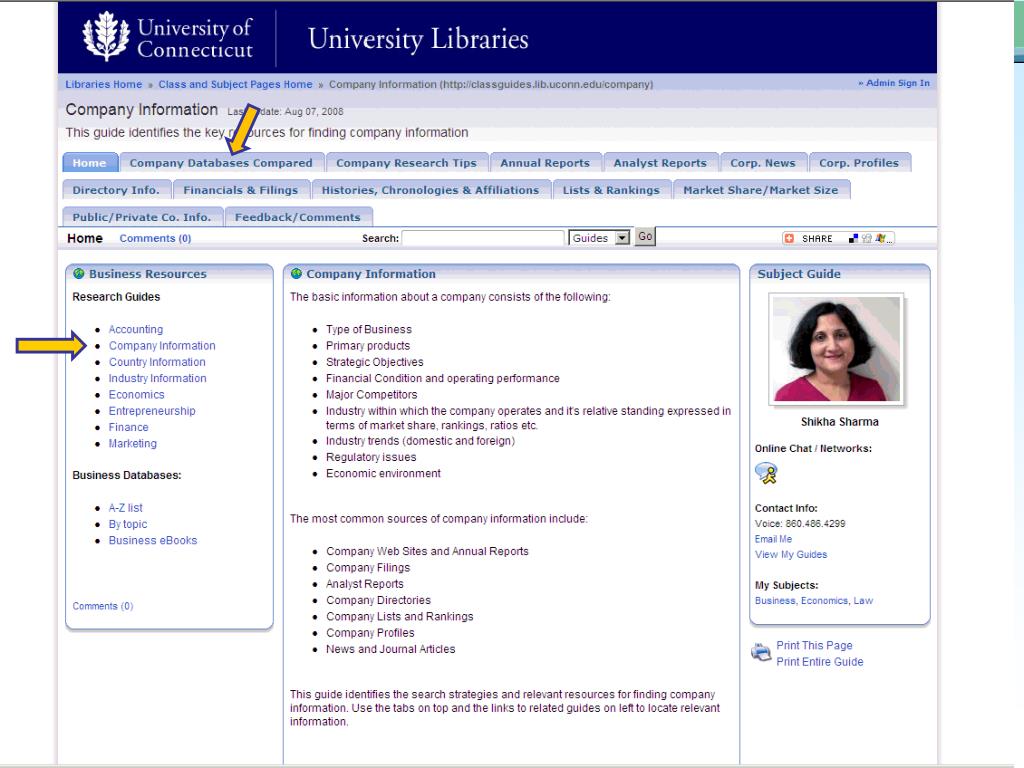Click Print Entire Guide
This screenshot has width=1024, height=768.
point(820,662)
